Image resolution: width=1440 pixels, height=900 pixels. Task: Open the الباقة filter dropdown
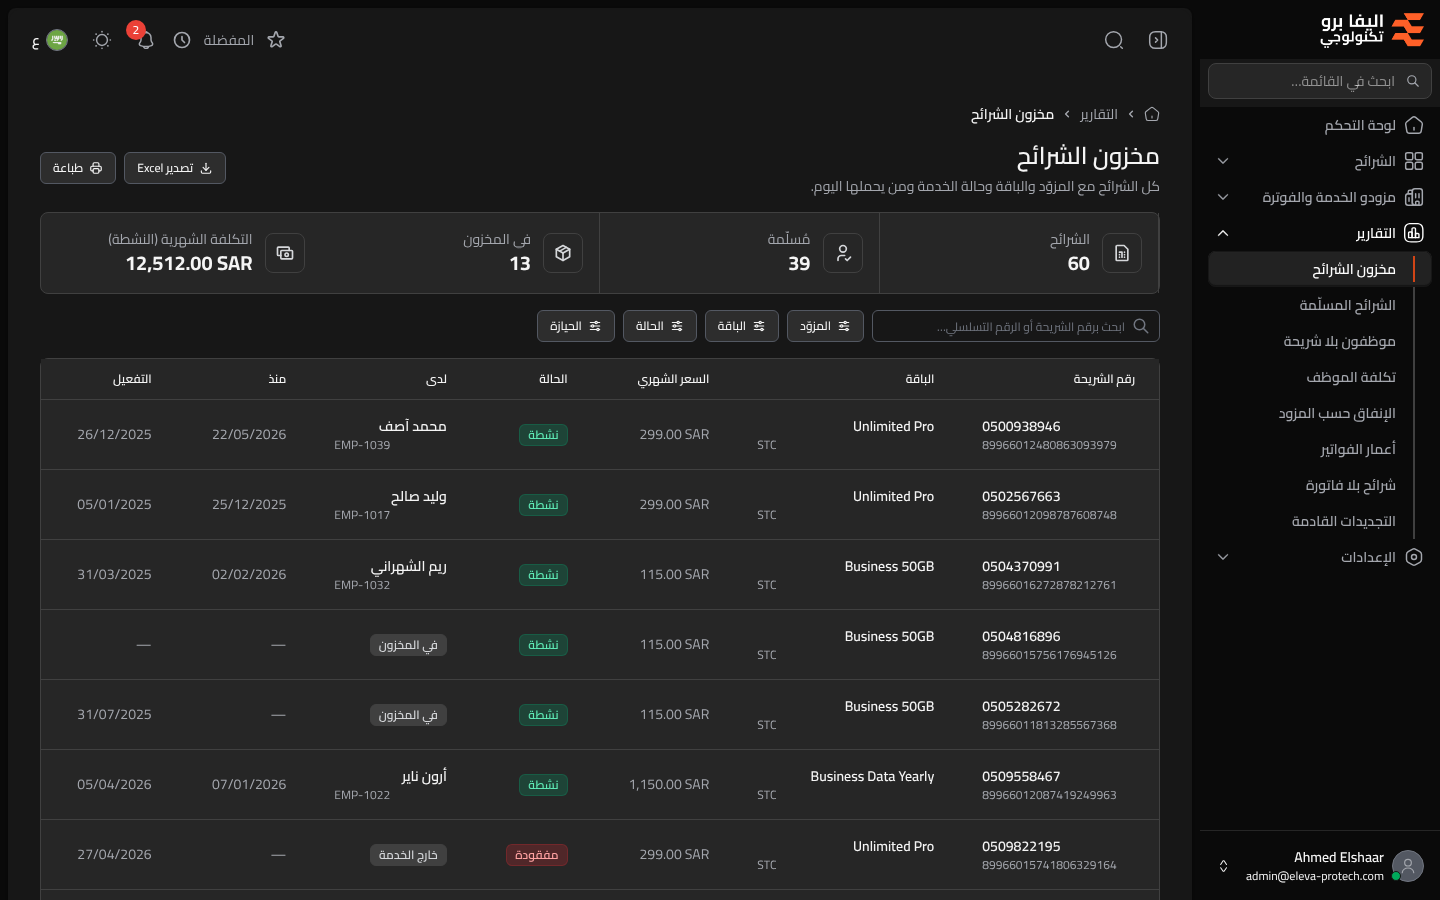[742, 326]
